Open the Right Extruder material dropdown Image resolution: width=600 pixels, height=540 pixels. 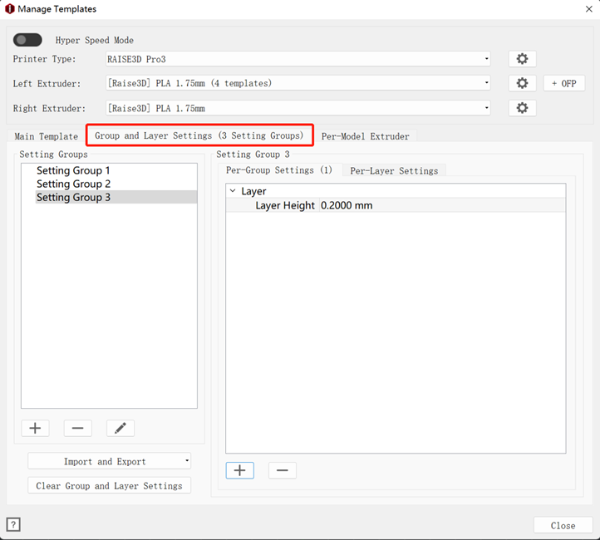click(x=298, y=108)
